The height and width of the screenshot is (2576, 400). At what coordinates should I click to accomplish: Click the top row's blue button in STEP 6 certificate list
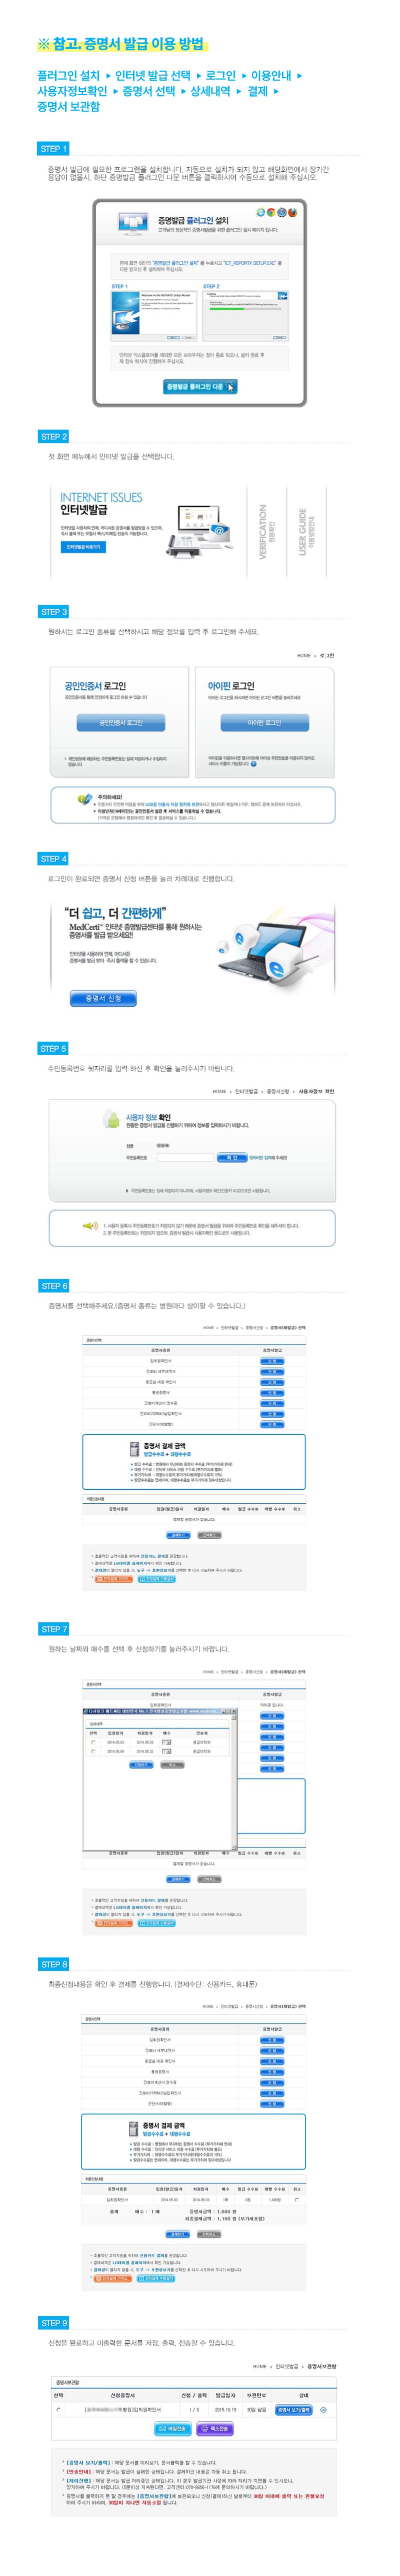click(272, 1361)
